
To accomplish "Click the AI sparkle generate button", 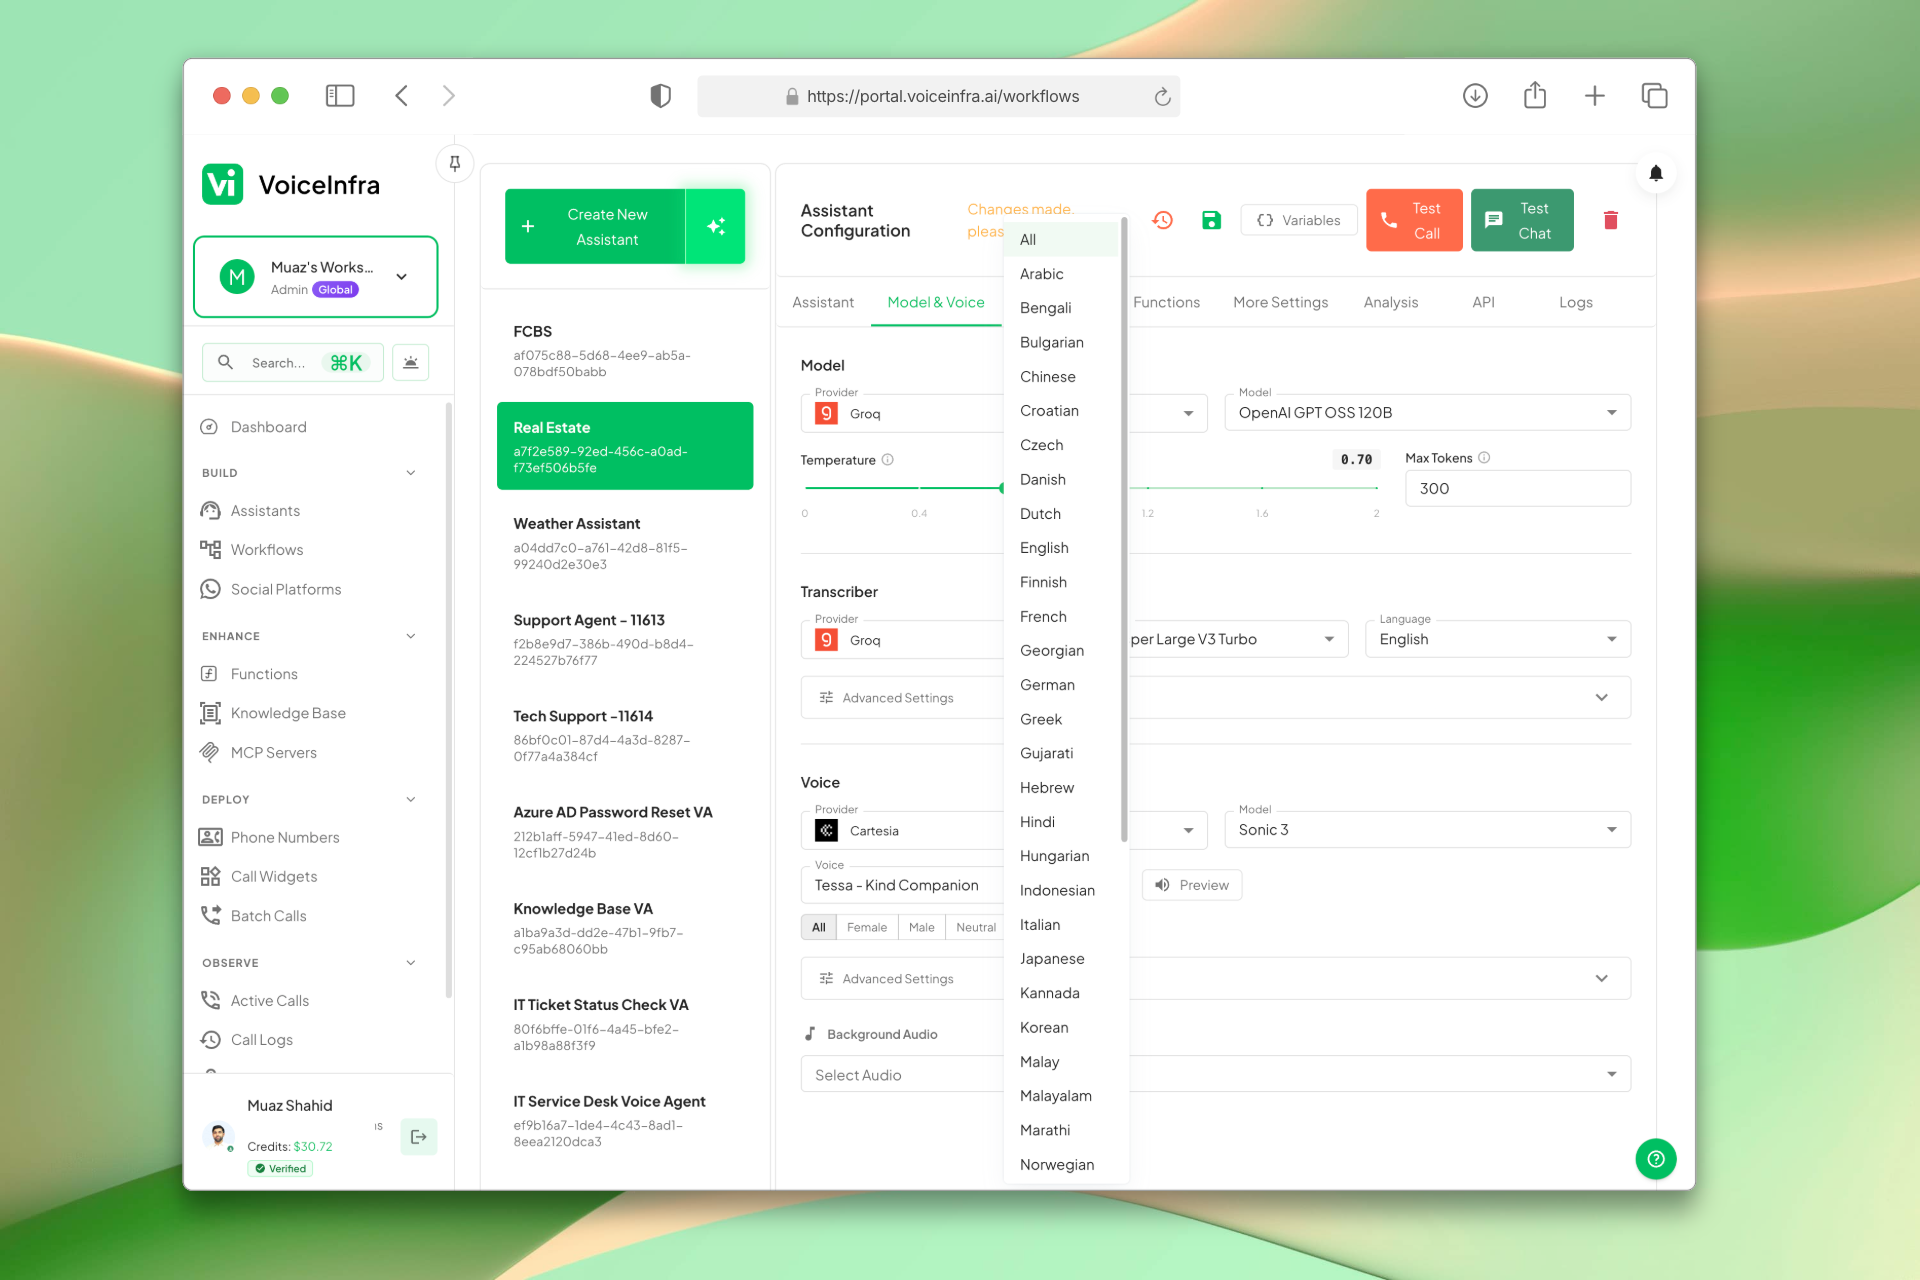I will pos(716,227).
